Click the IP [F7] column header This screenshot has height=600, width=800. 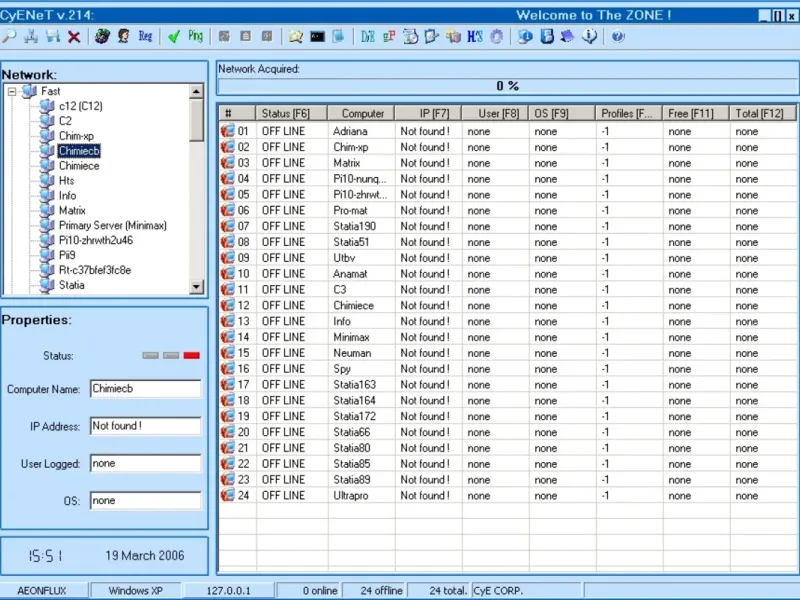tap(428, 114)
